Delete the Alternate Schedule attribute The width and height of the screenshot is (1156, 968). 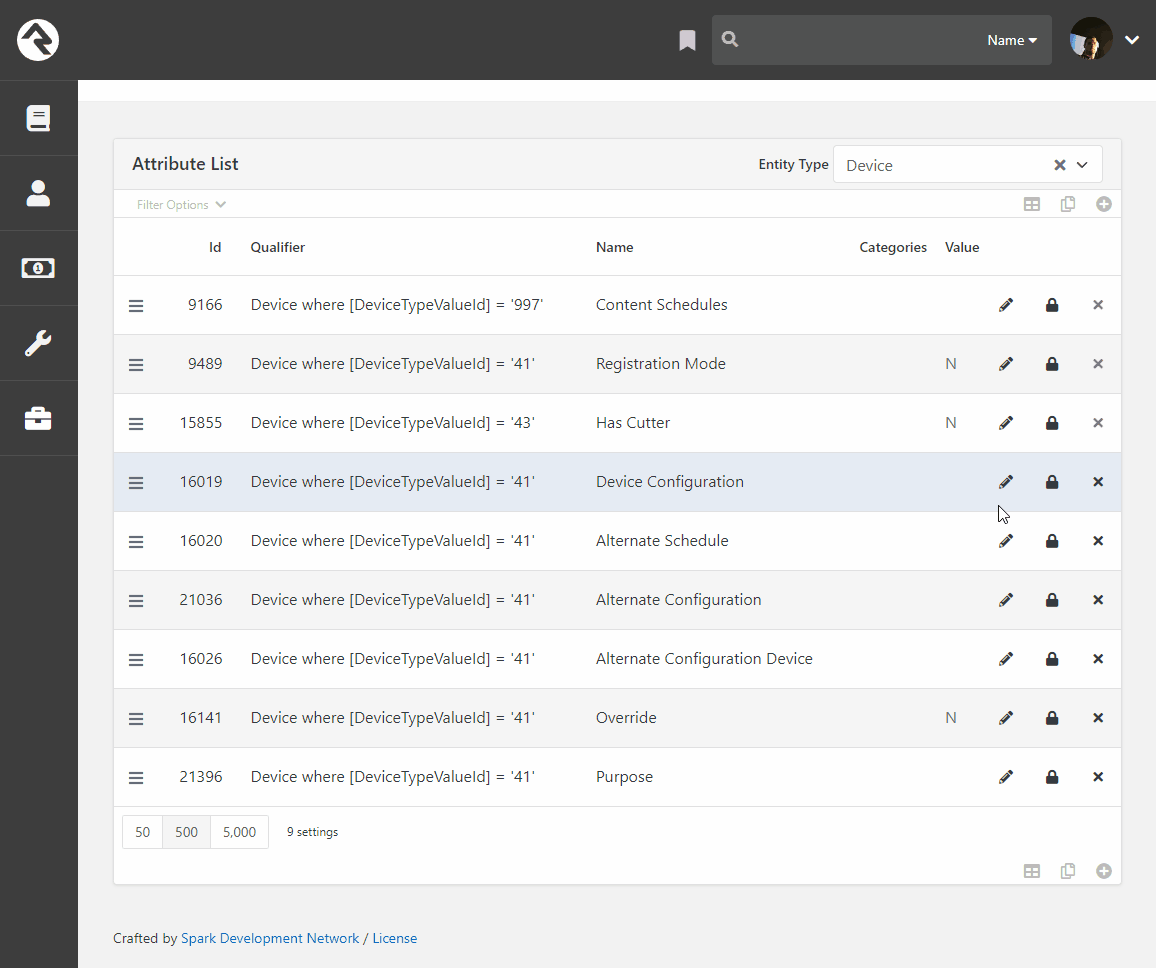1098,540
